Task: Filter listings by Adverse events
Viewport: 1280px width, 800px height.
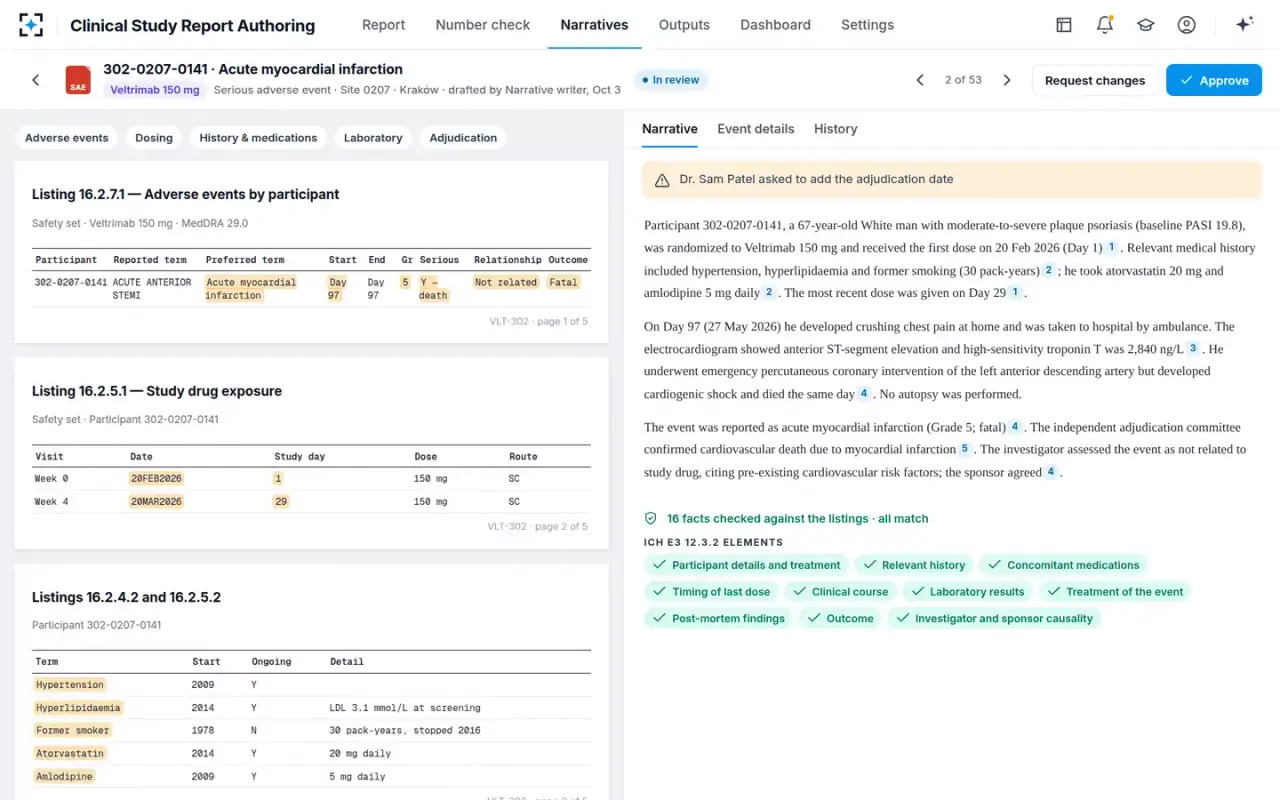Action: pyautogui.click(x=67, y=138)
